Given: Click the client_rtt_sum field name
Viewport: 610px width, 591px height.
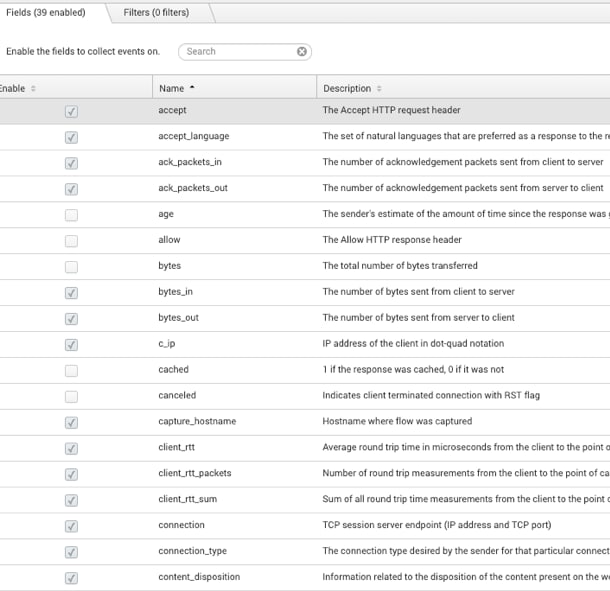Looking at the screenshot, I should tap(188, 499).
